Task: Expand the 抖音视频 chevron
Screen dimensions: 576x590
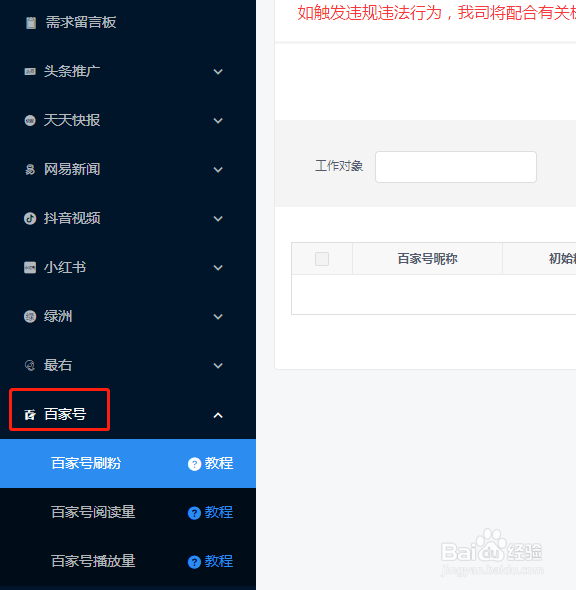Action: click(x=218, y=219)
